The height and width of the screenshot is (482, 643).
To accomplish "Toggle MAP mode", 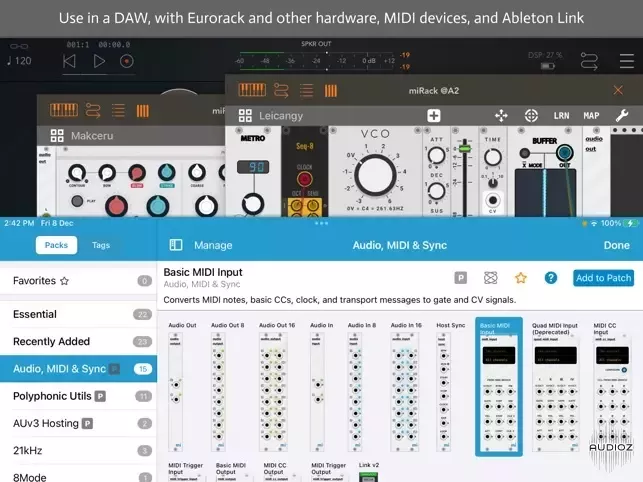I will pos(591,116).
